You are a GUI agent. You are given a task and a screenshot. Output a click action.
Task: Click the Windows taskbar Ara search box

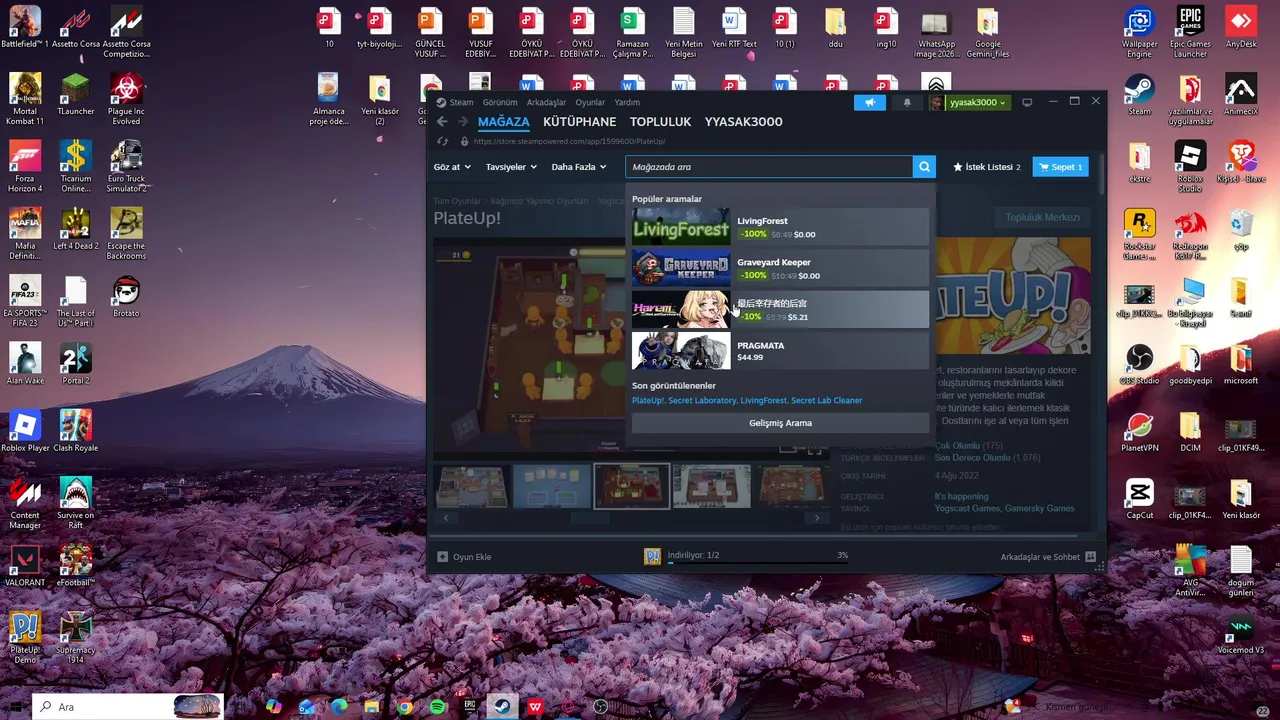[128, 706]
